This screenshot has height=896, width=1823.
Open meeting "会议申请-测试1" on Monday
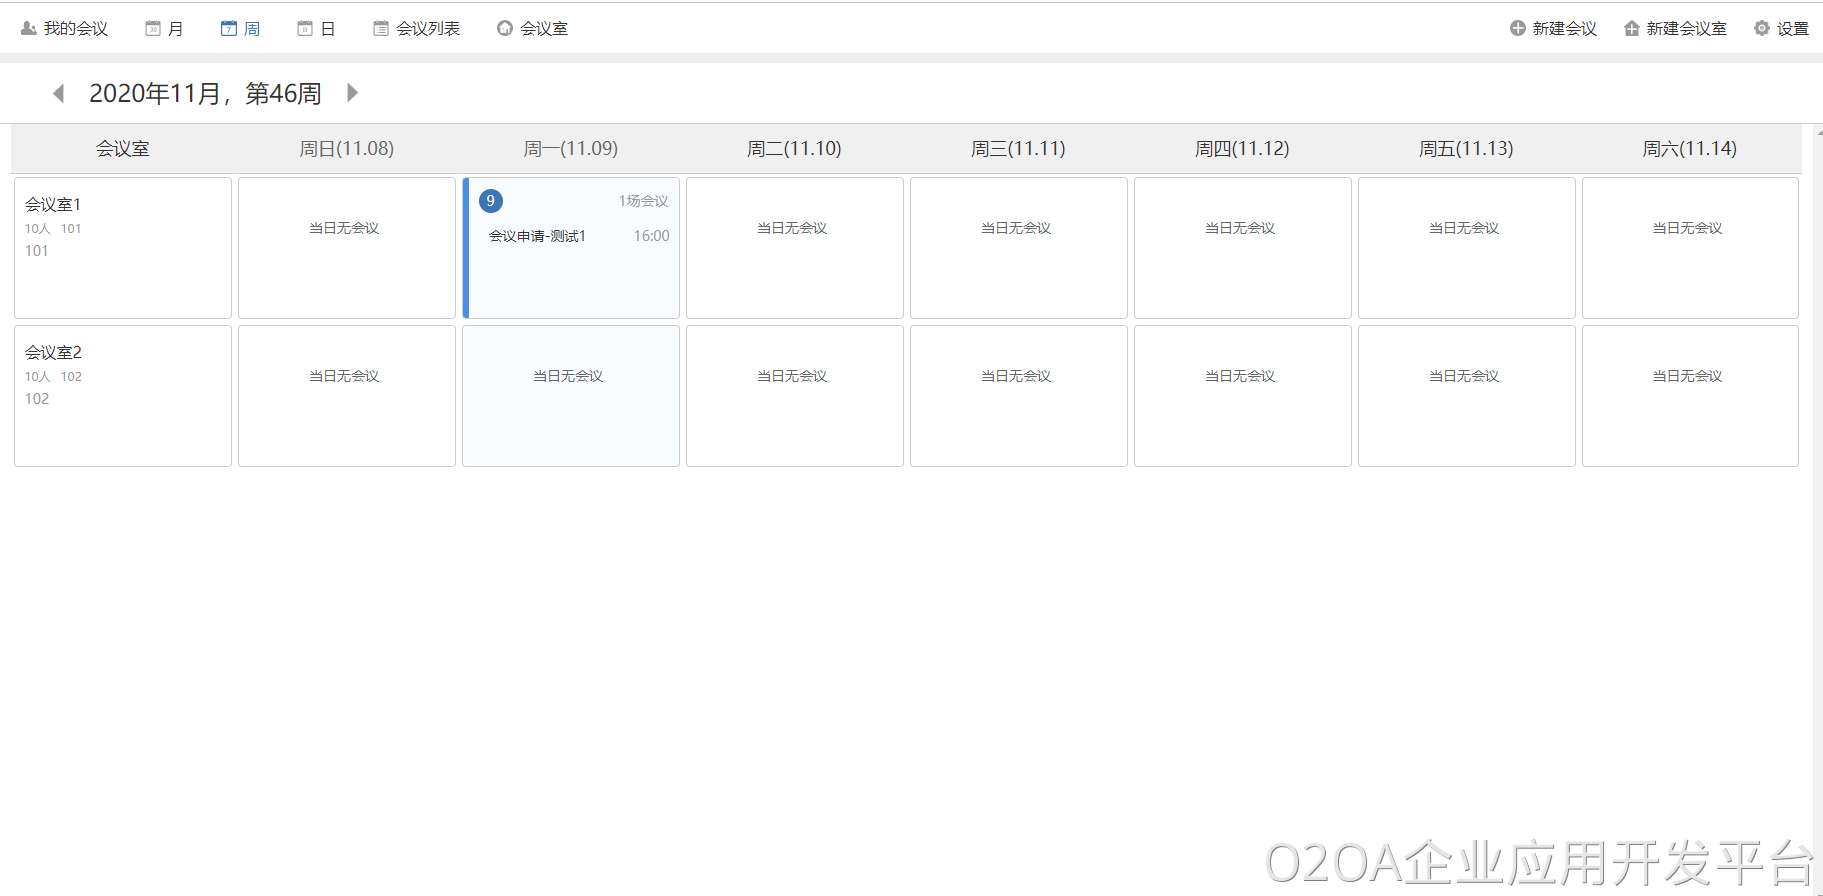[537, 236]
